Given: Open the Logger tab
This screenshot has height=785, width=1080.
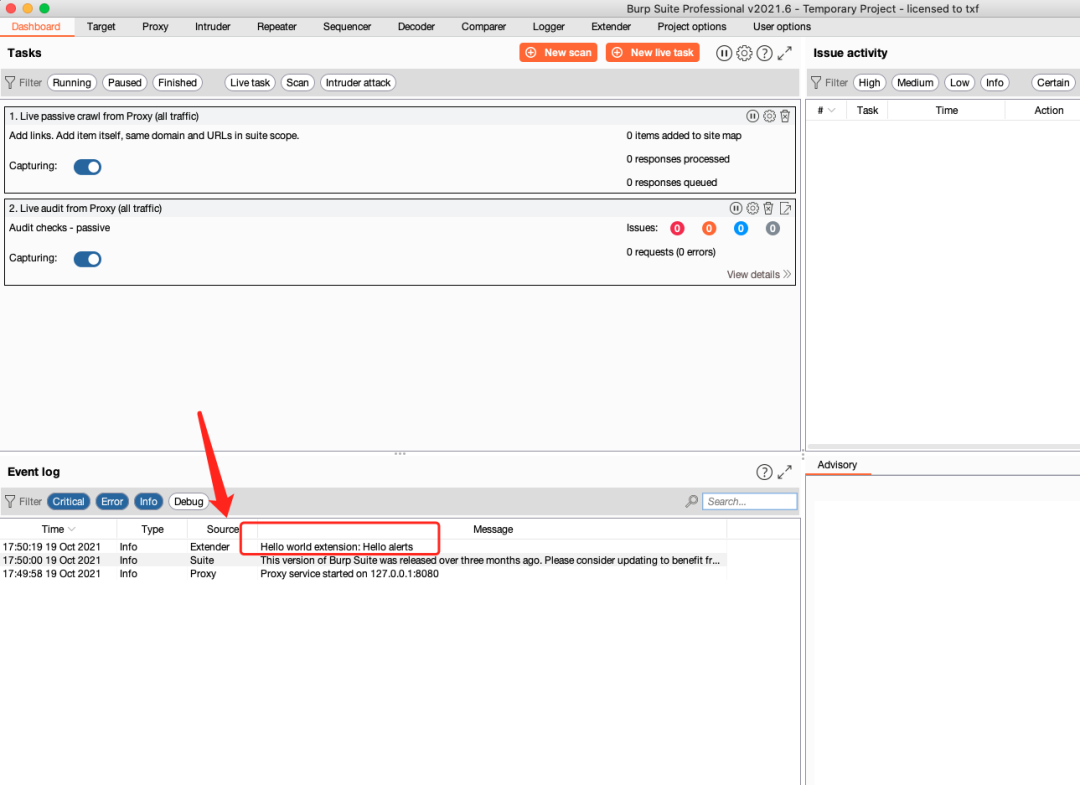Looking at the screenshot, I should click(x=548, y=27).
